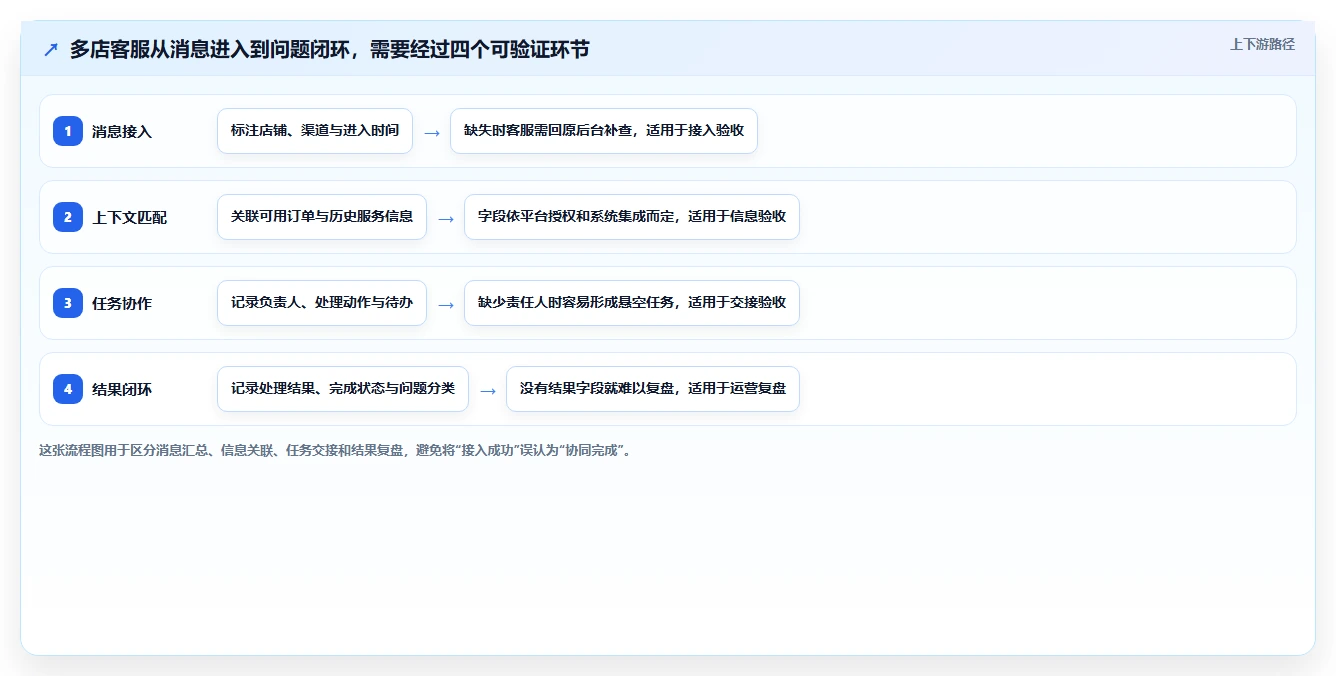Click the 关联可用订单与历史服务信息 box
This screenshot has height=676, width=1336.
tap(322, 217)
